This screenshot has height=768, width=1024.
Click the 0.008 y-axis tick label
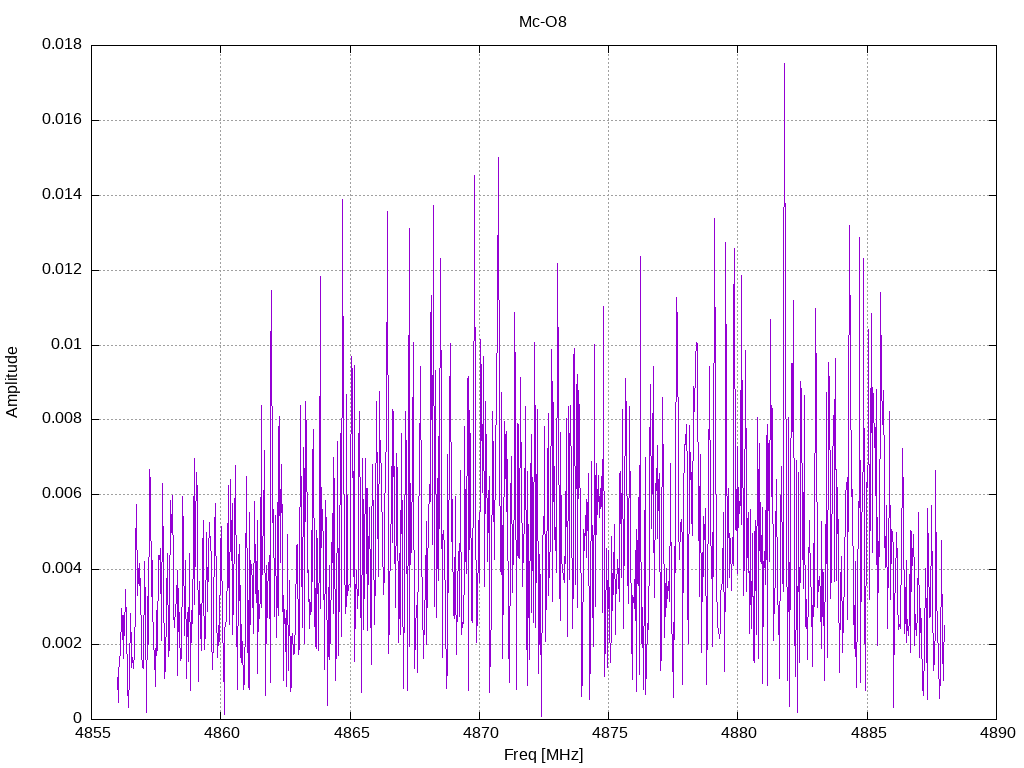pos(62,419)
